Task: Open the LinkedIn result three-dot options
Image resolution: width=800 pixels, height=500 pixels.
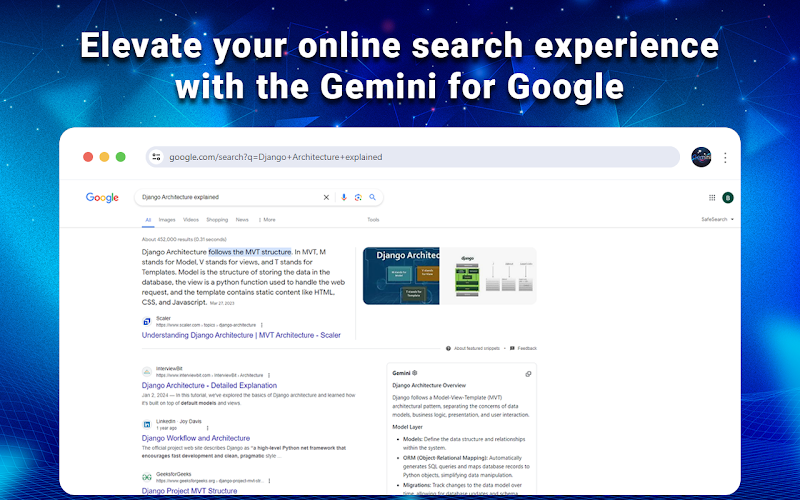Action: point(207,428)
